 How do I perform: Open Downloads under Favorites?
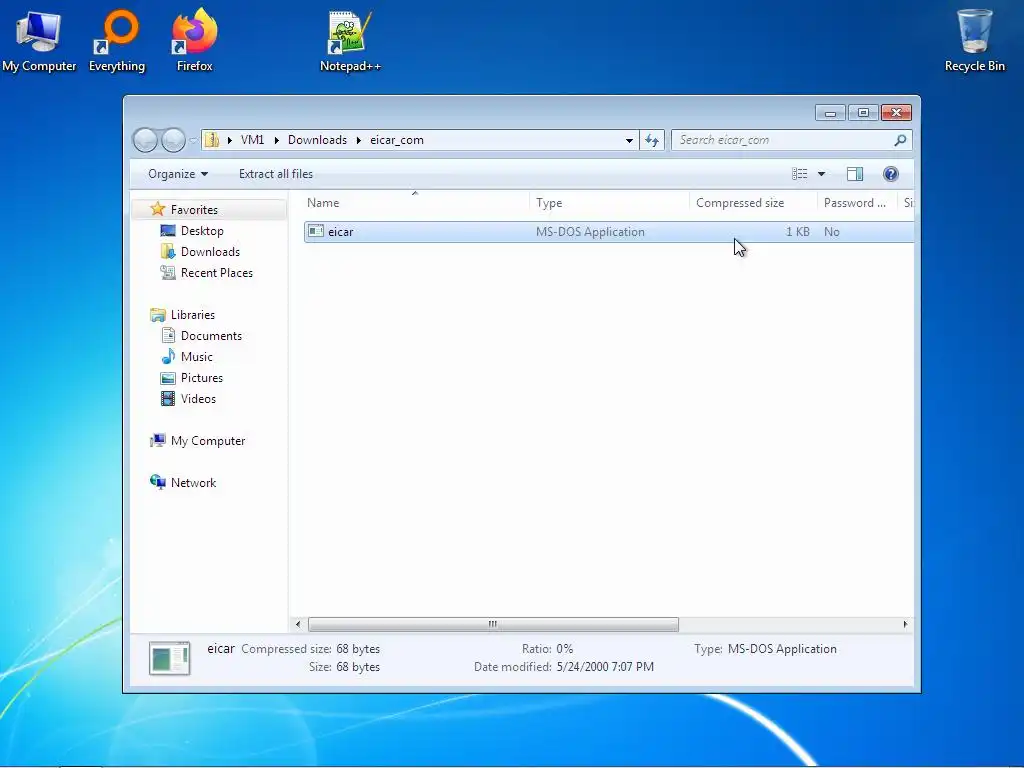[210, 251]
